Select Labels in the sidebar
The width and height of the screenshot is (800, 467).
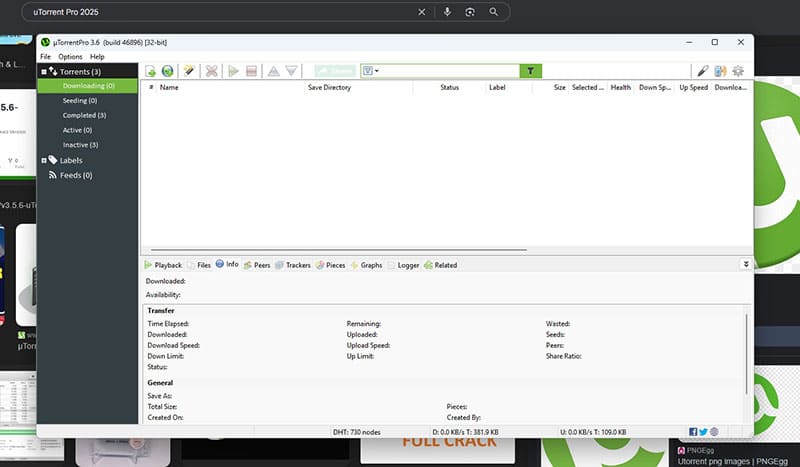(71, 160)
